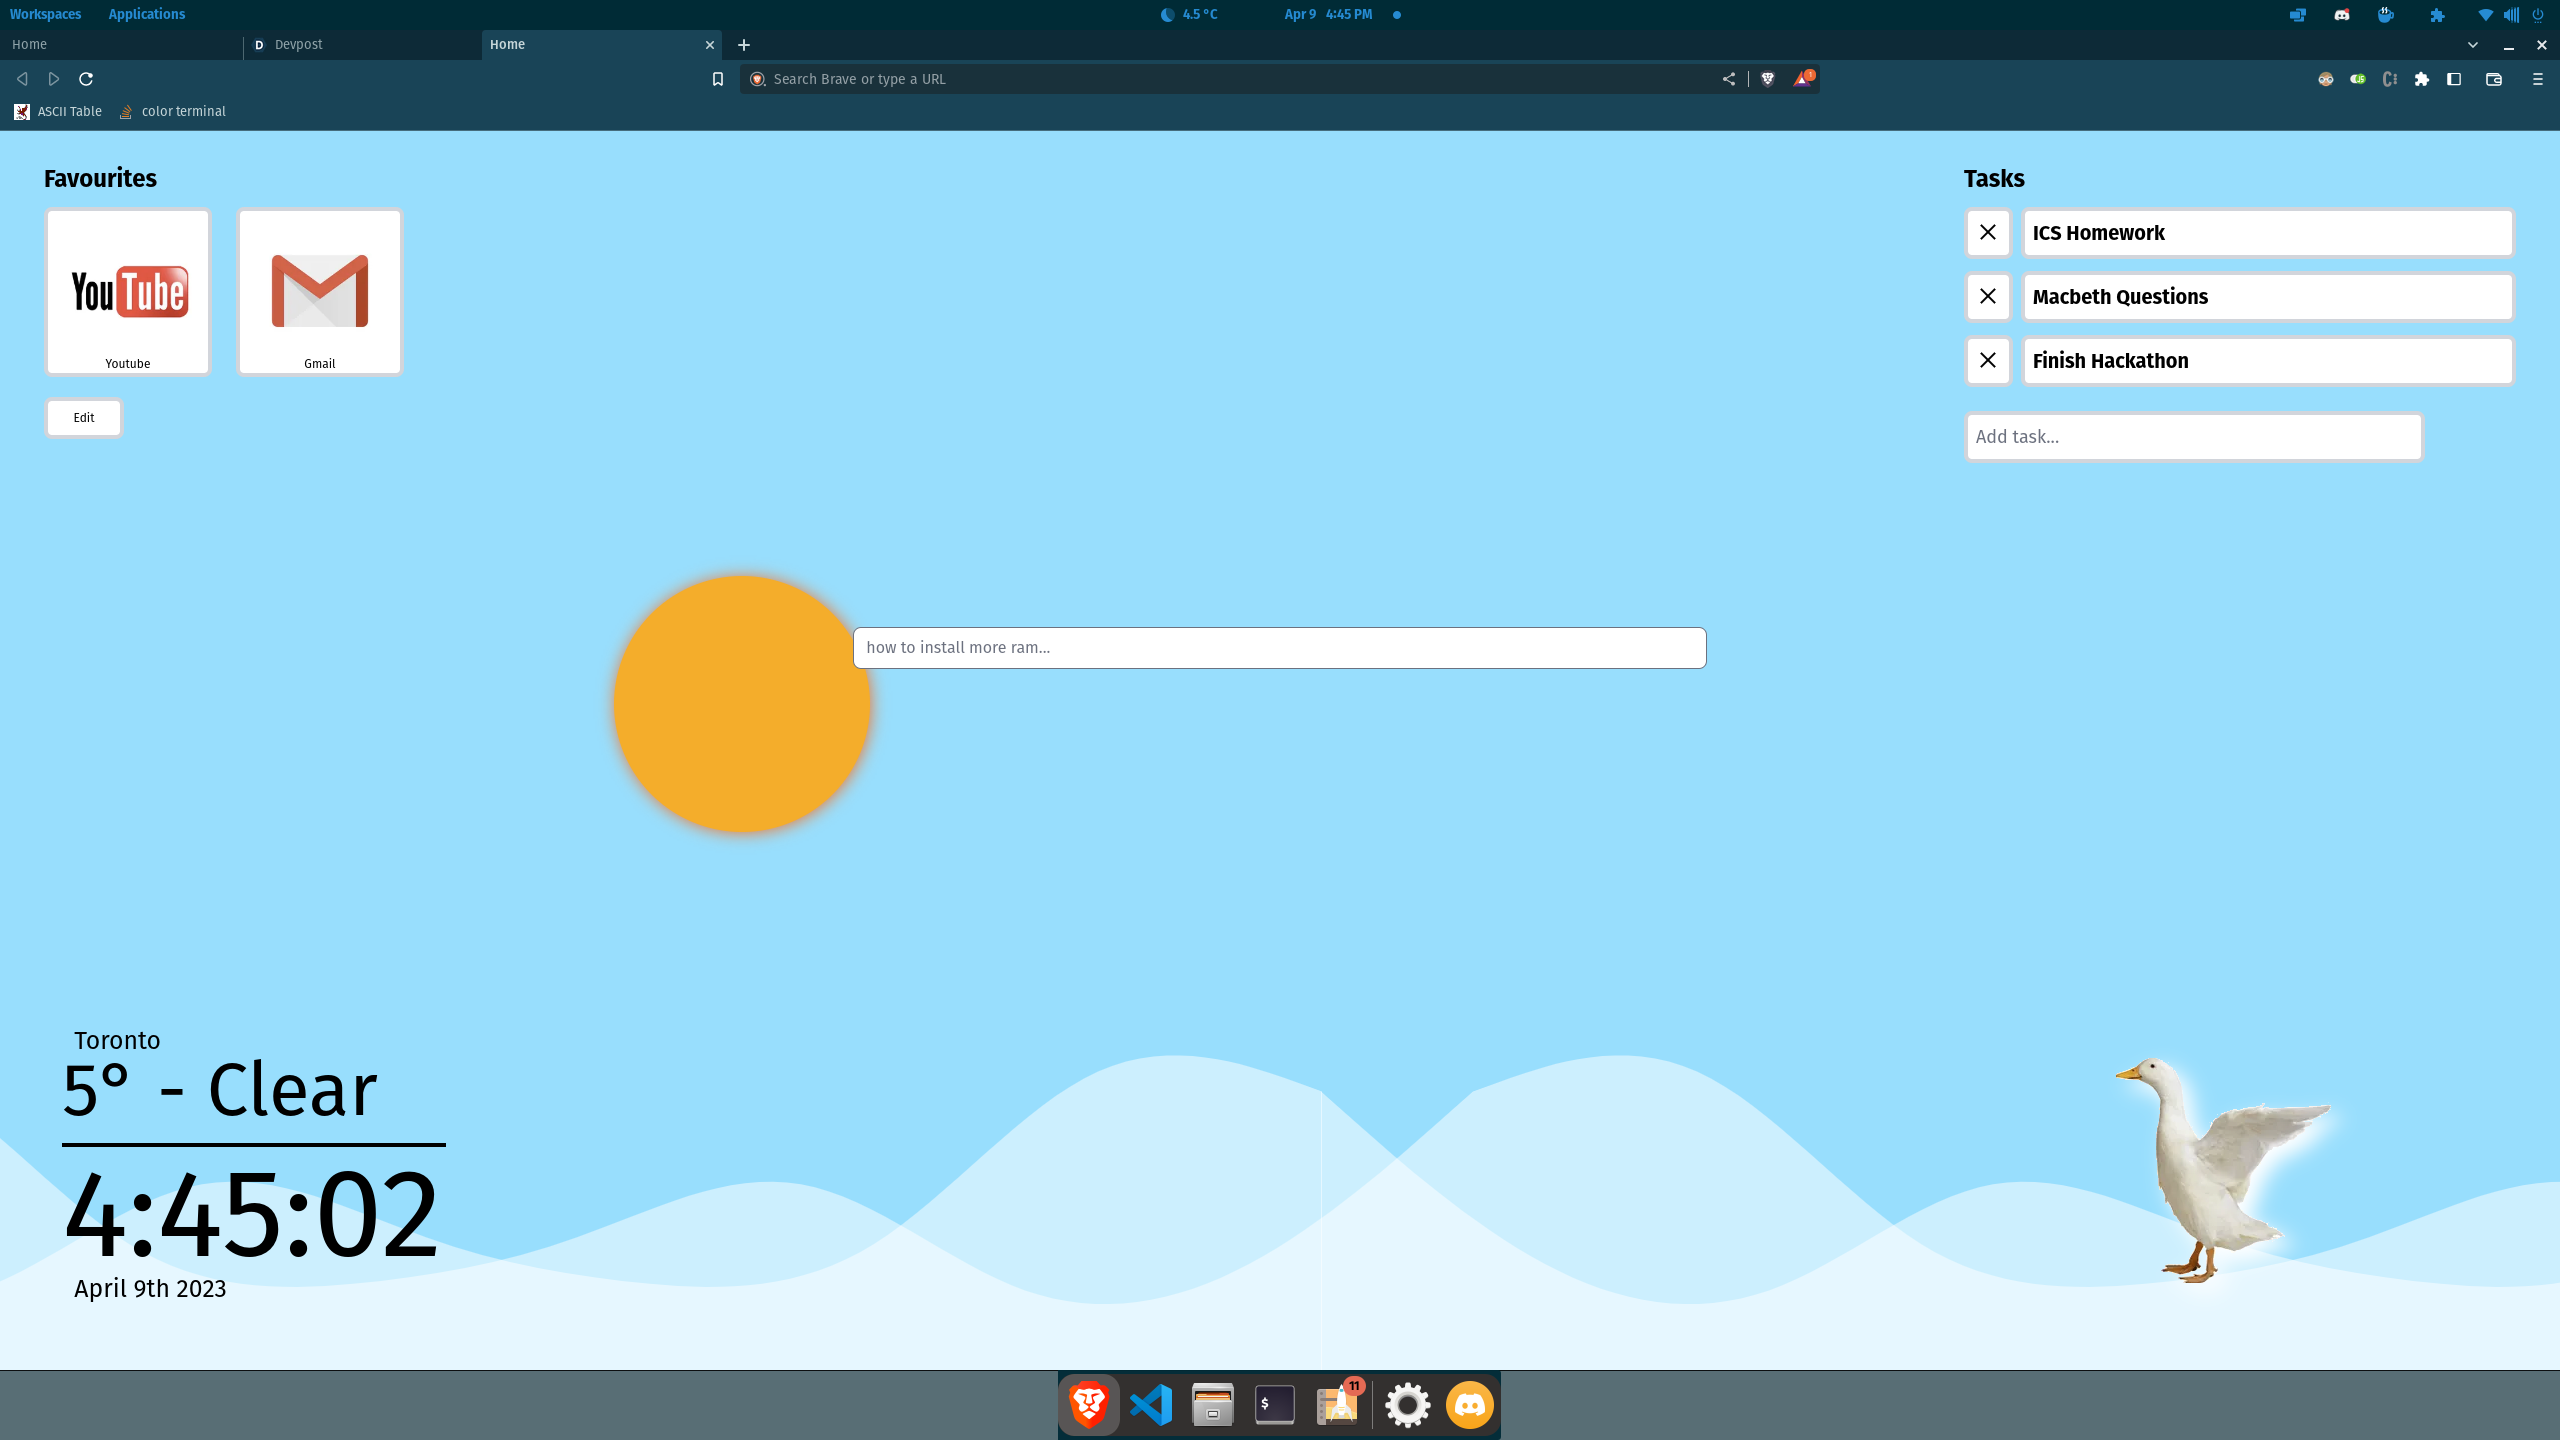Launch Visual Studio Code from dock
The width and height of the screenshot is (2560, 1440).
[1150, 1405]
